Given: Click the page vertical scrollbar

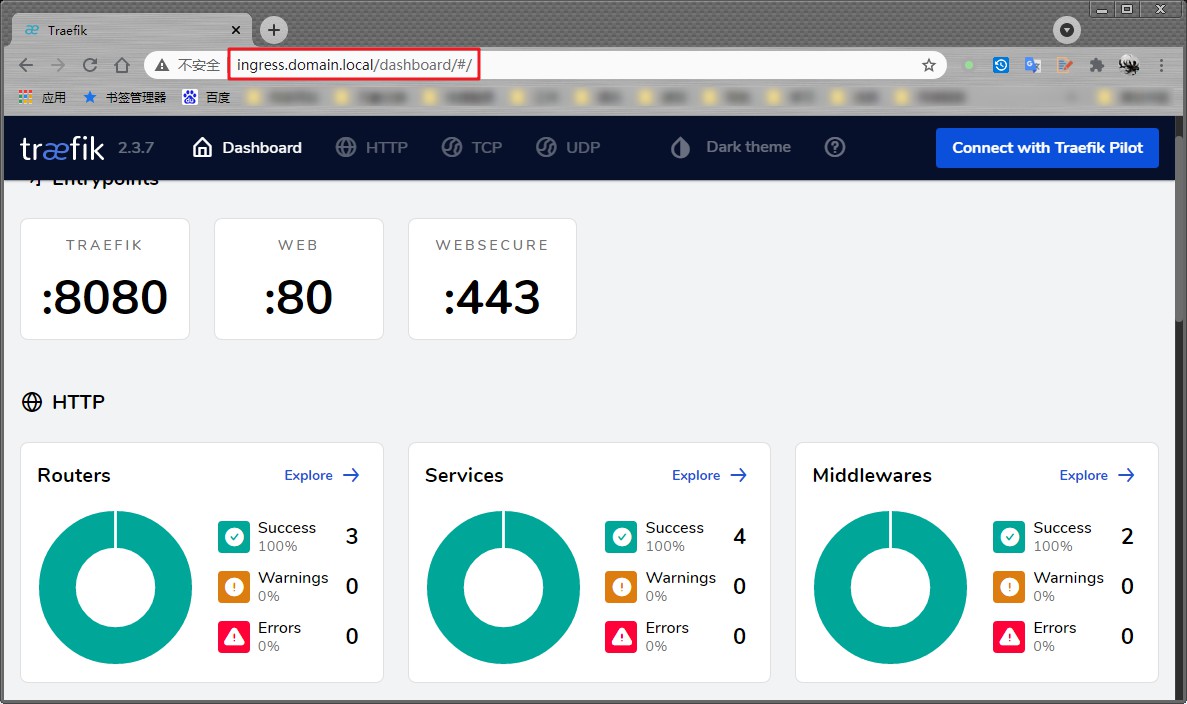Looking at the screenshot, I should [x=1179, y=227].
